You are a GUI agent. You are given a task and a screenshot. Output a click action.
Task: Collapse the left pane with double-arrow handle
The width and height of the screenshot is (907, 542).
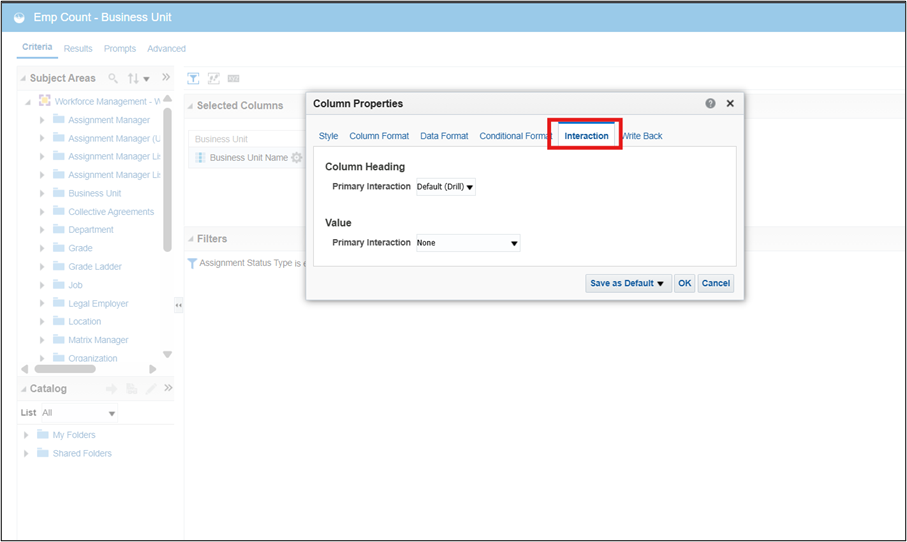[178, 305]
